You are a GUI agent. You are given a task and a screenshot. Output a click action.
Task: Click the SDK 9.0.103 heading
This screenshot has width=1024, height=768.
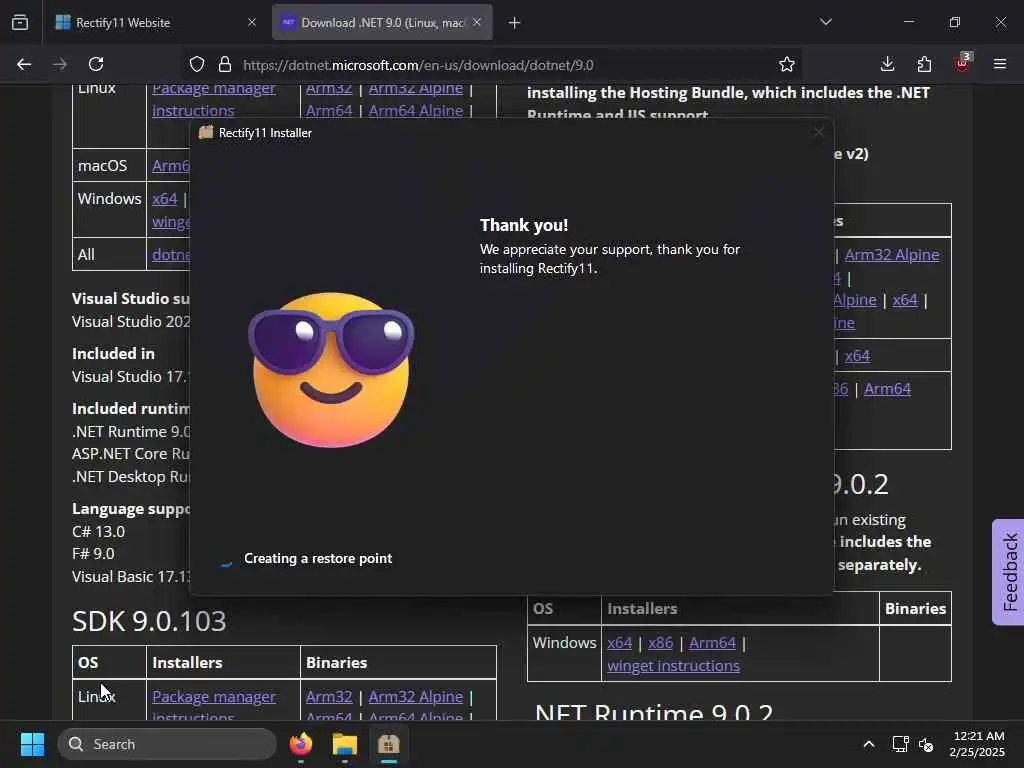click(x=149, y=621)
